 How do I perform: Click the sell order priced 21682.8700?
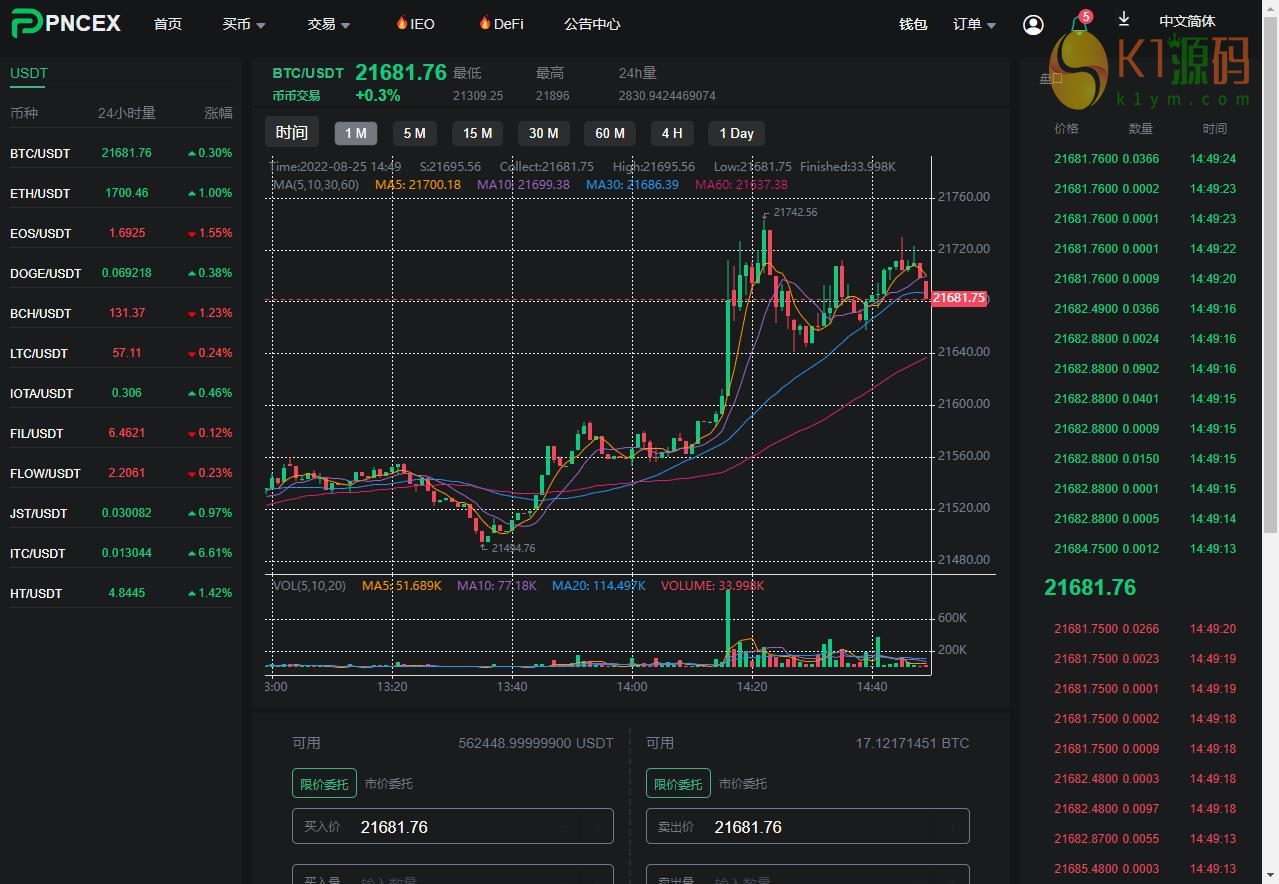[x=1145, y=838]
